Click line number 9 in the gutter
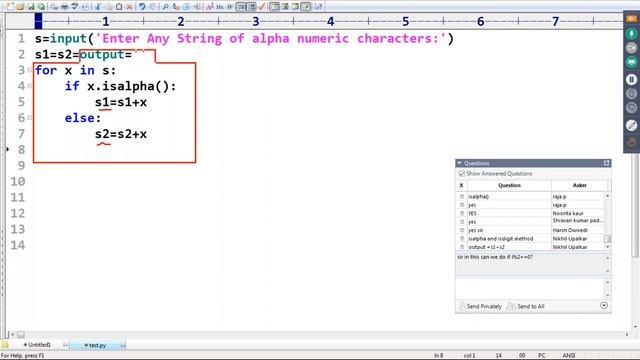 [x=21, y=165]
